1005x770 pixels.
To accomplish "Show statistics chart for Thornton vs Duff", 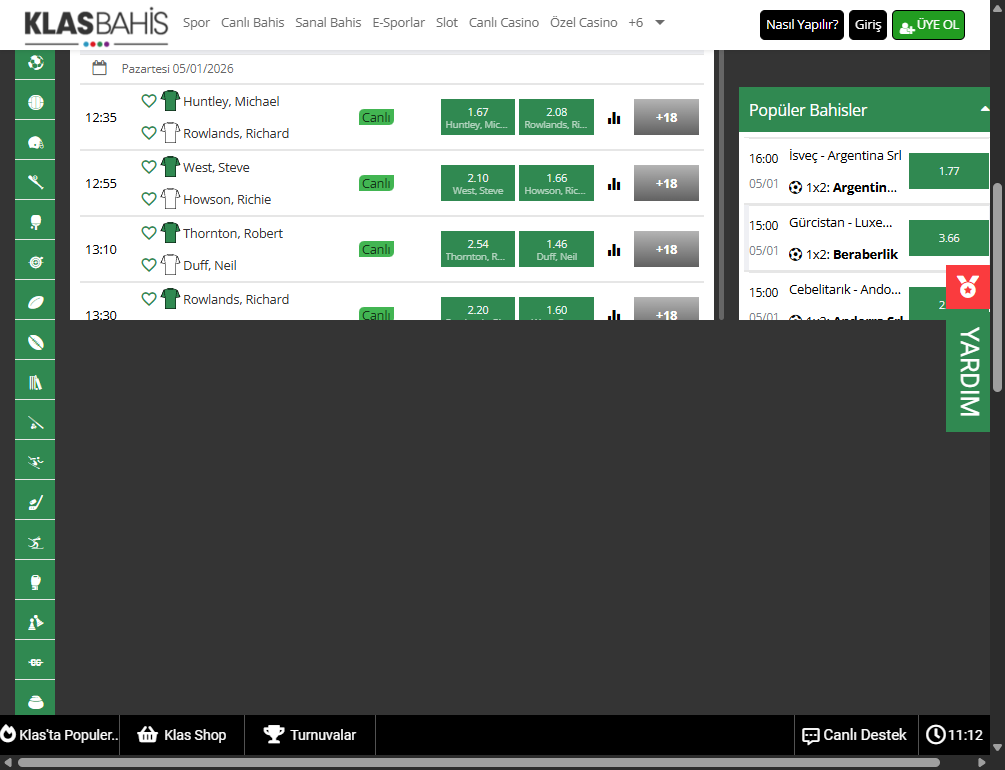I will click(x=614, y=249).
